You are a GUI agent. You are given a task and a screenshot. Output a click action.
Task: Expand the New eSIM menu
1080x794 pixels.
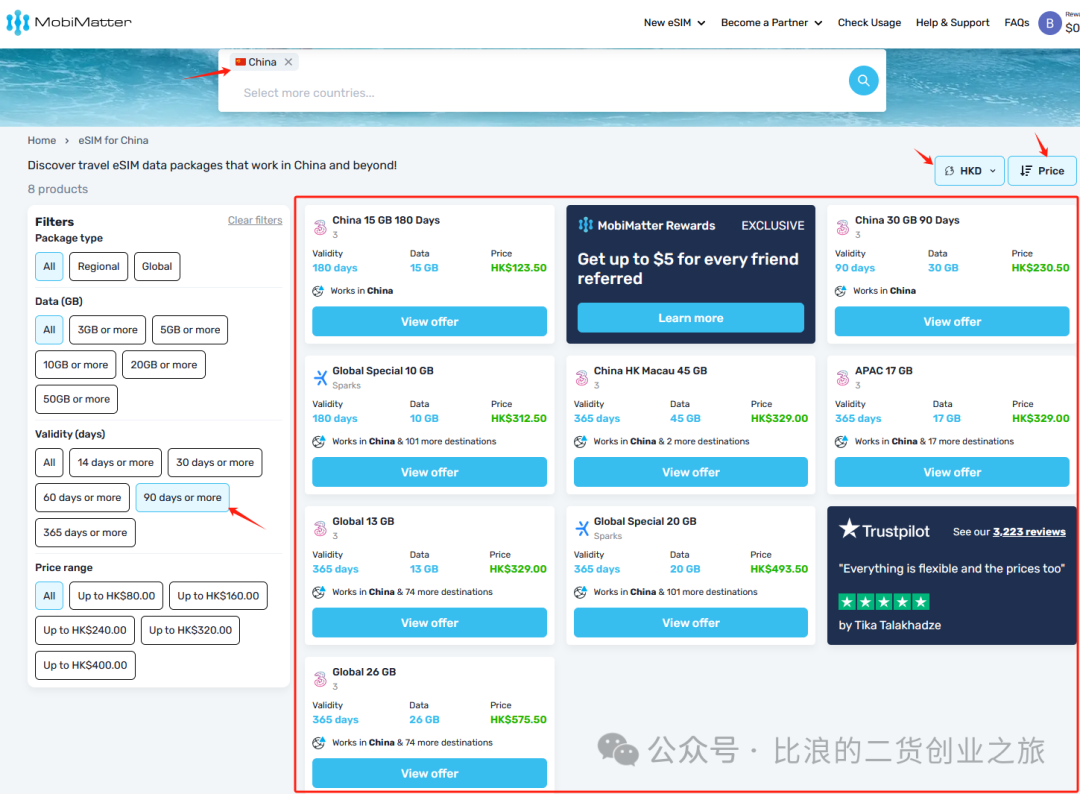(674, 23)
